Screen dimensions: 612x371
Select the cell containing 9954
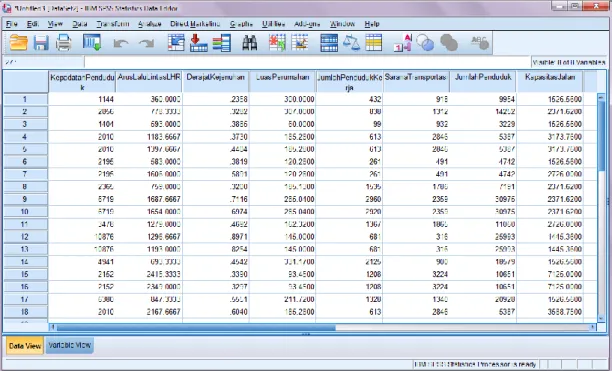point(483,99)
